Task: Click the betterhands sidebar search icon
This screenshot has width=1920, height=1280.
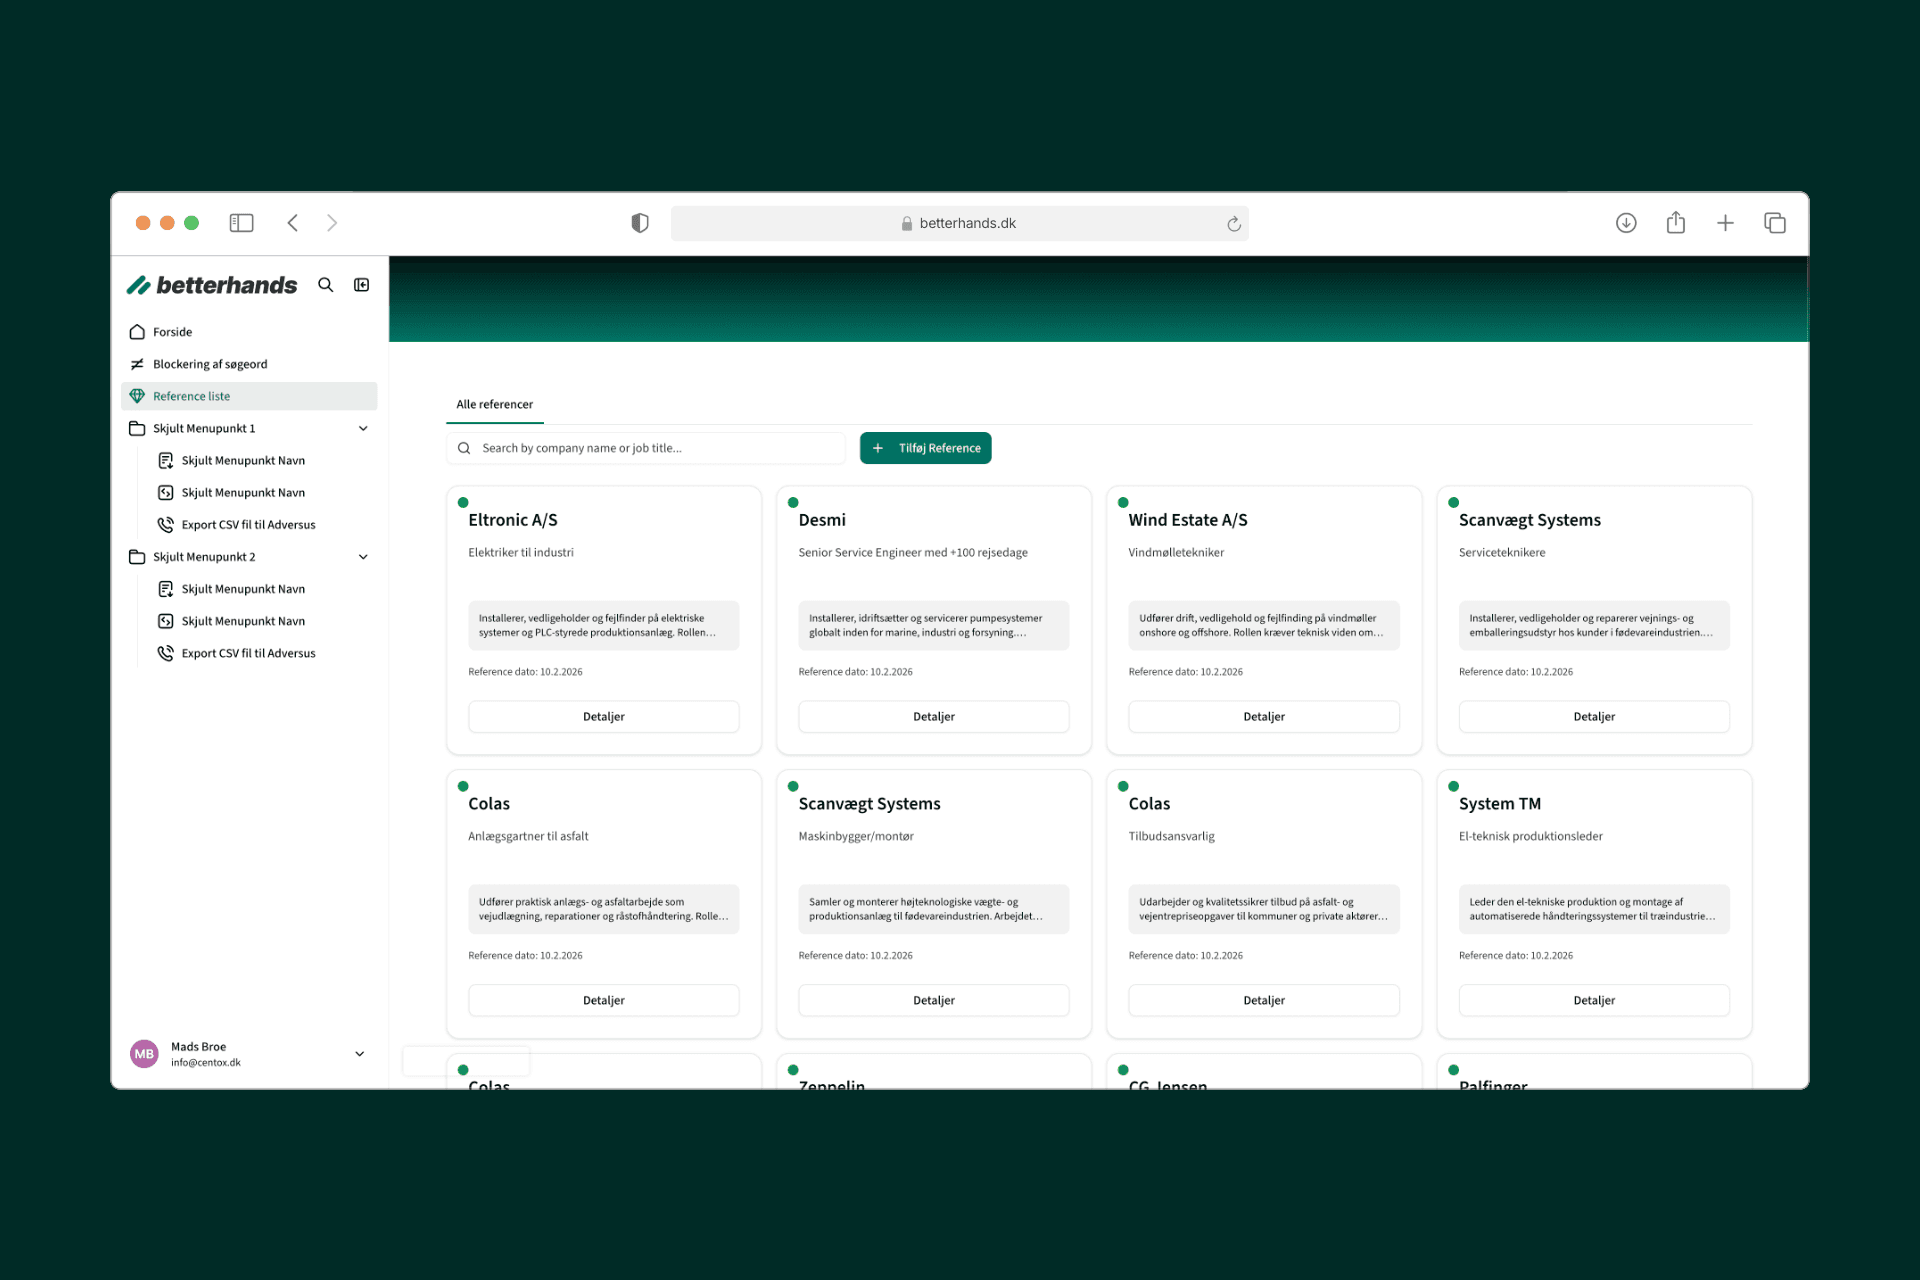Action: 325,285
